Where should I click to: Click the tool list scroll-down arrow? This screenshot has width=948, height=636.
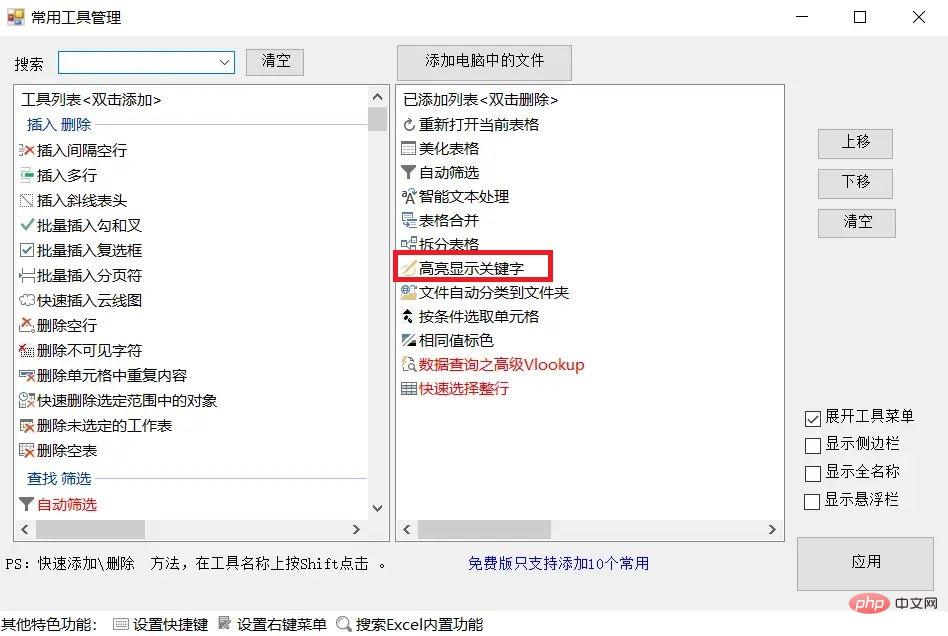click(x=377, y=508)
